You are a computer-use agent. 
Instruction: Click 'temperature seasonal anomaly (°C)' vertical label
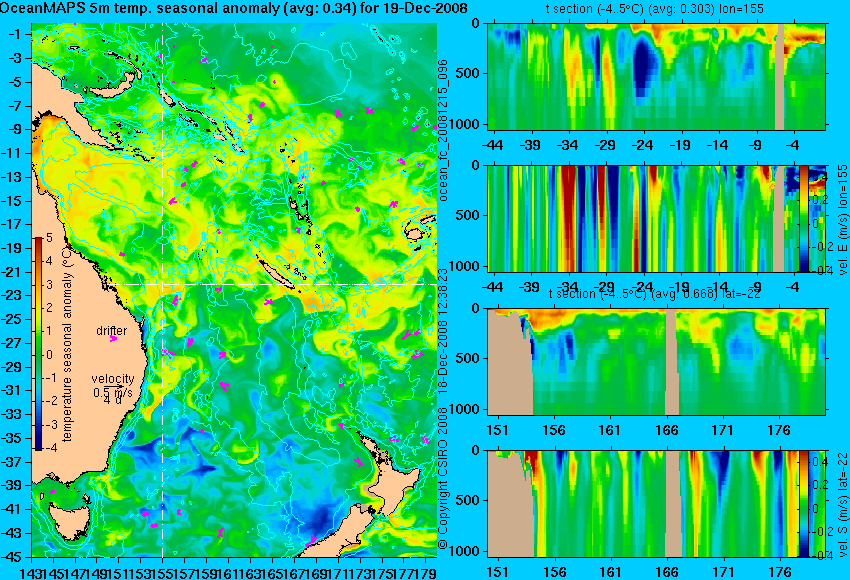pyautogui.click(x=67, y=345)
